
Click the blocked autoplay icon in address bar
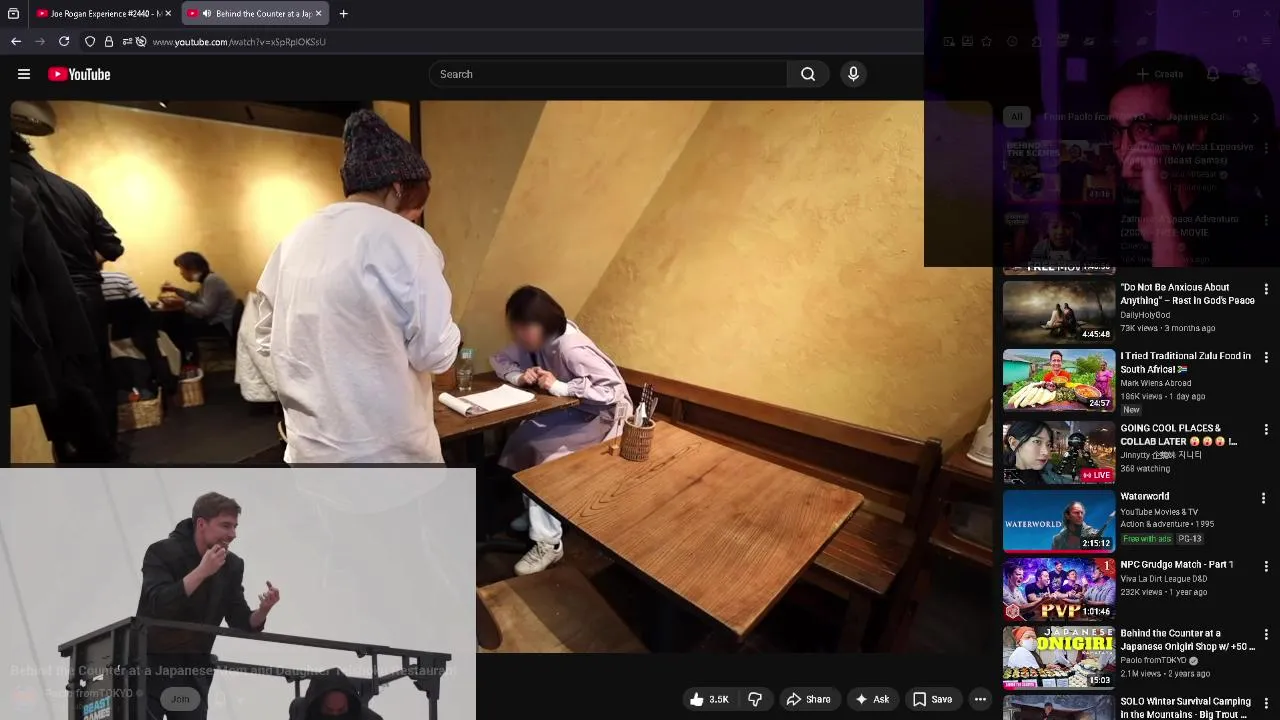[x=141, y=41]
